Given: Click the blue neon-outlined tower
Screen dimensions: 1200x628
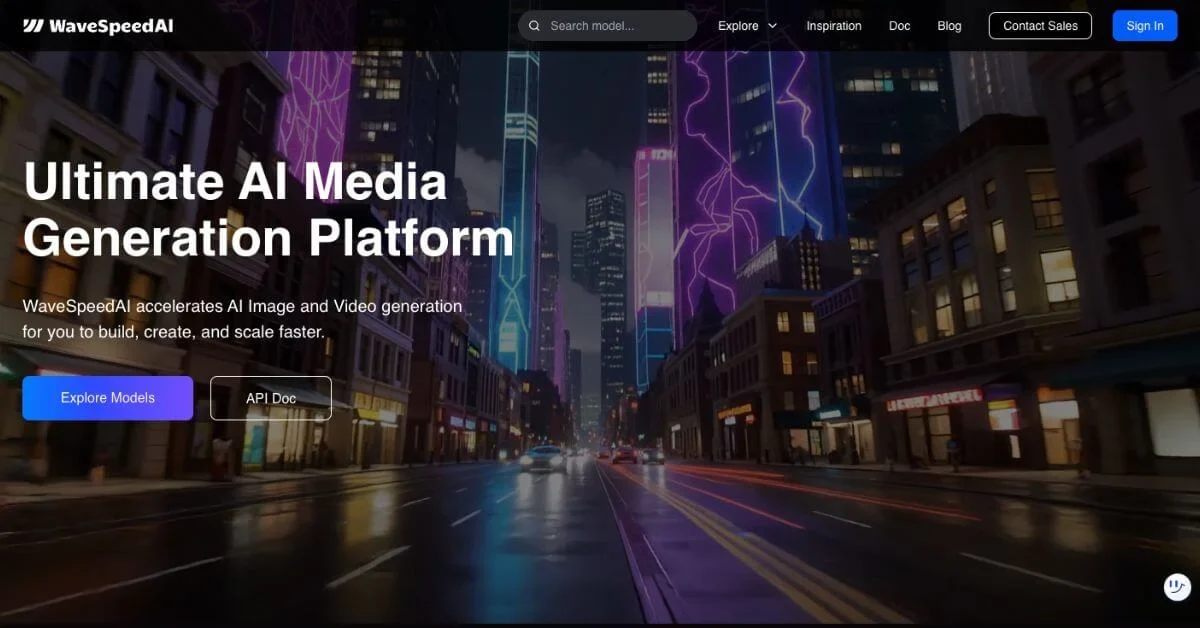Looking at the screenshot, I should tap(520, 200).
